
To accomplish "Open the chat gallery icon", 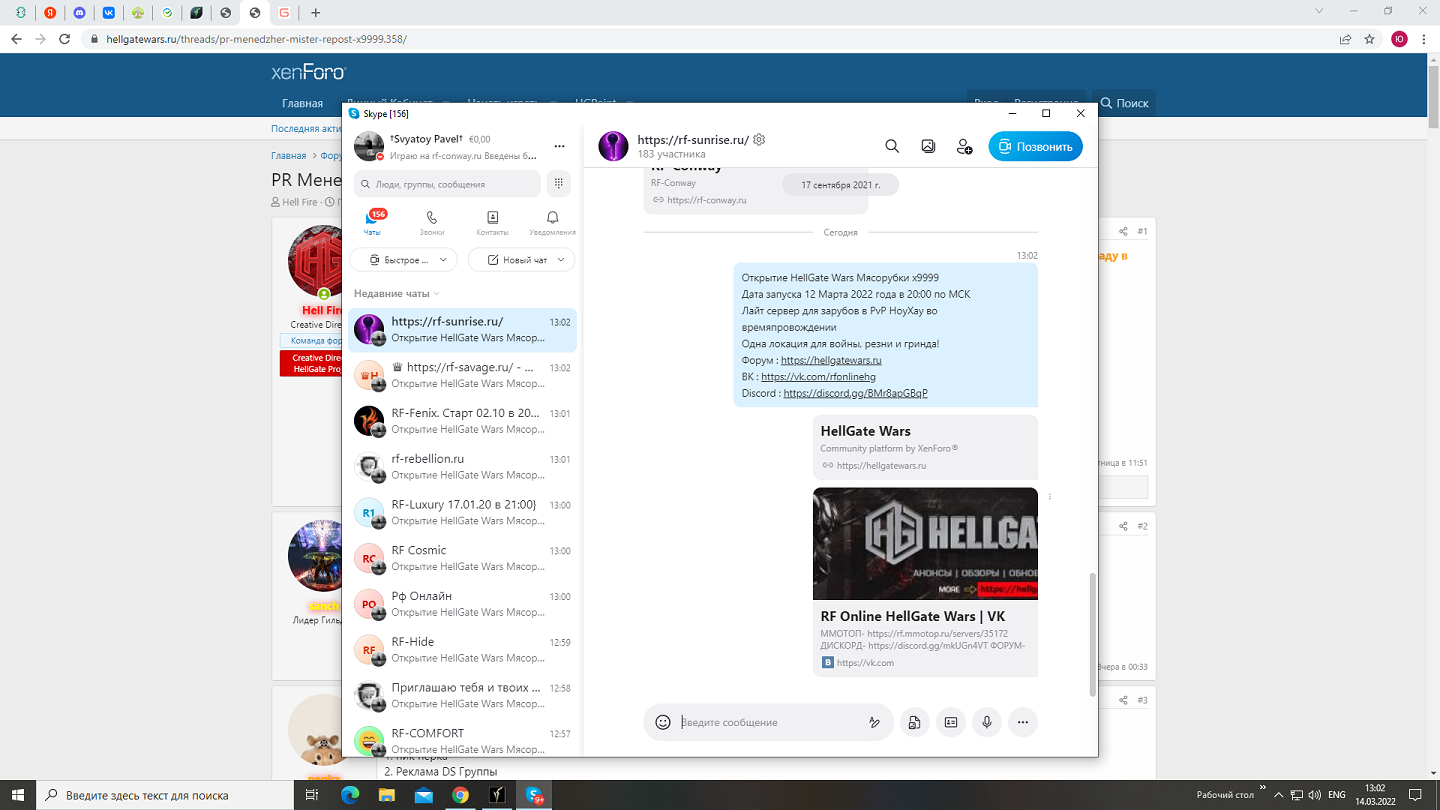I will 928,146.
